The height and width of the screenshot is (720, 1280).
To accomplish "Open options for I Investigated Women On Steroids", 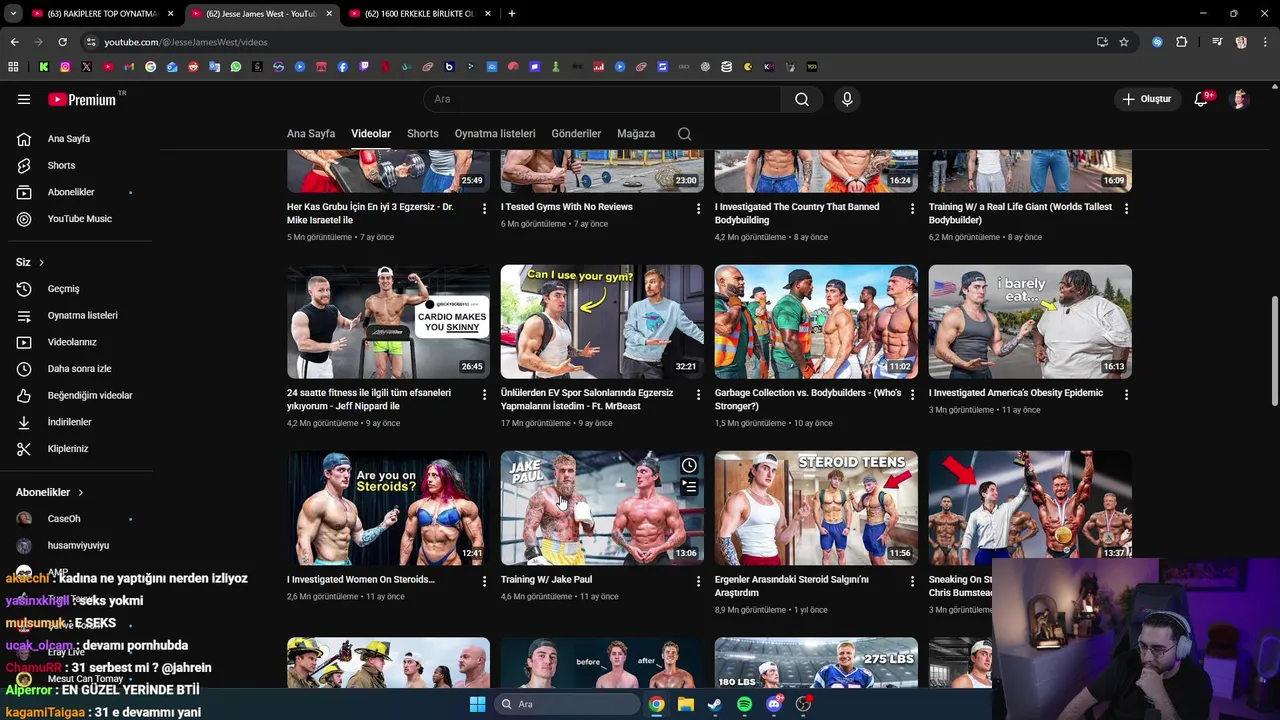I will click(484, 581).
